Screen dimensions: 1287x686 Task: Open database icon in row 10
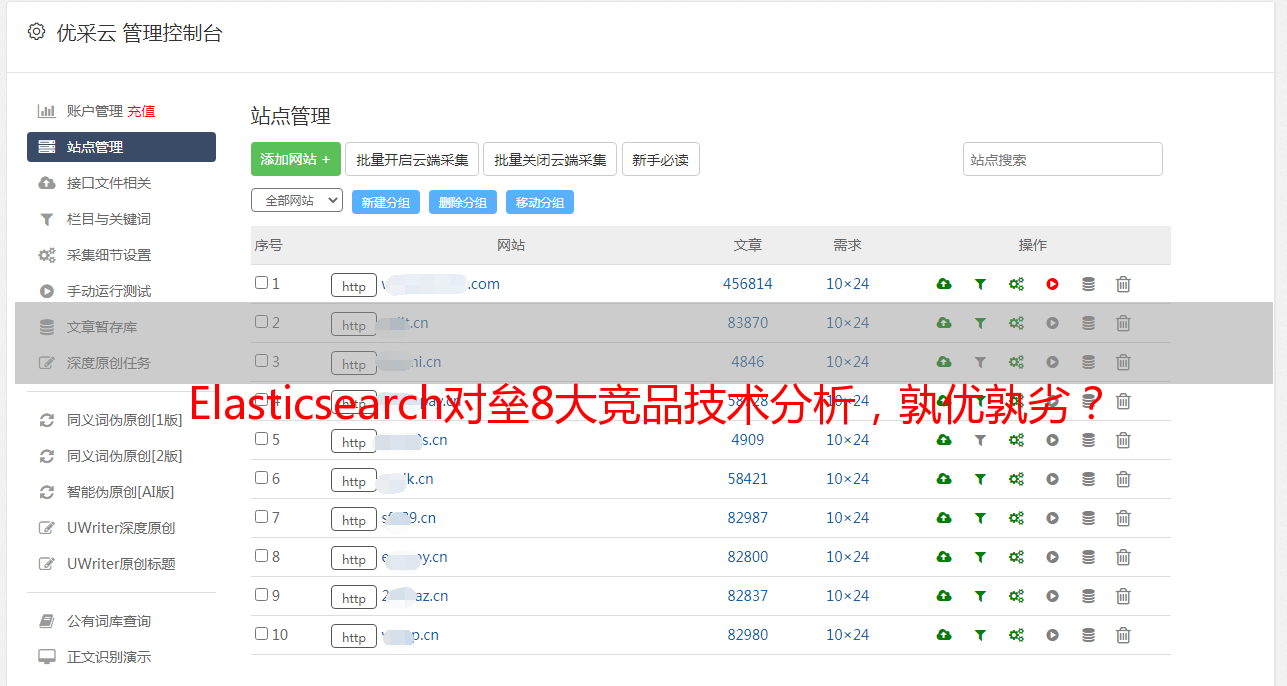(x=1088, y=635)
